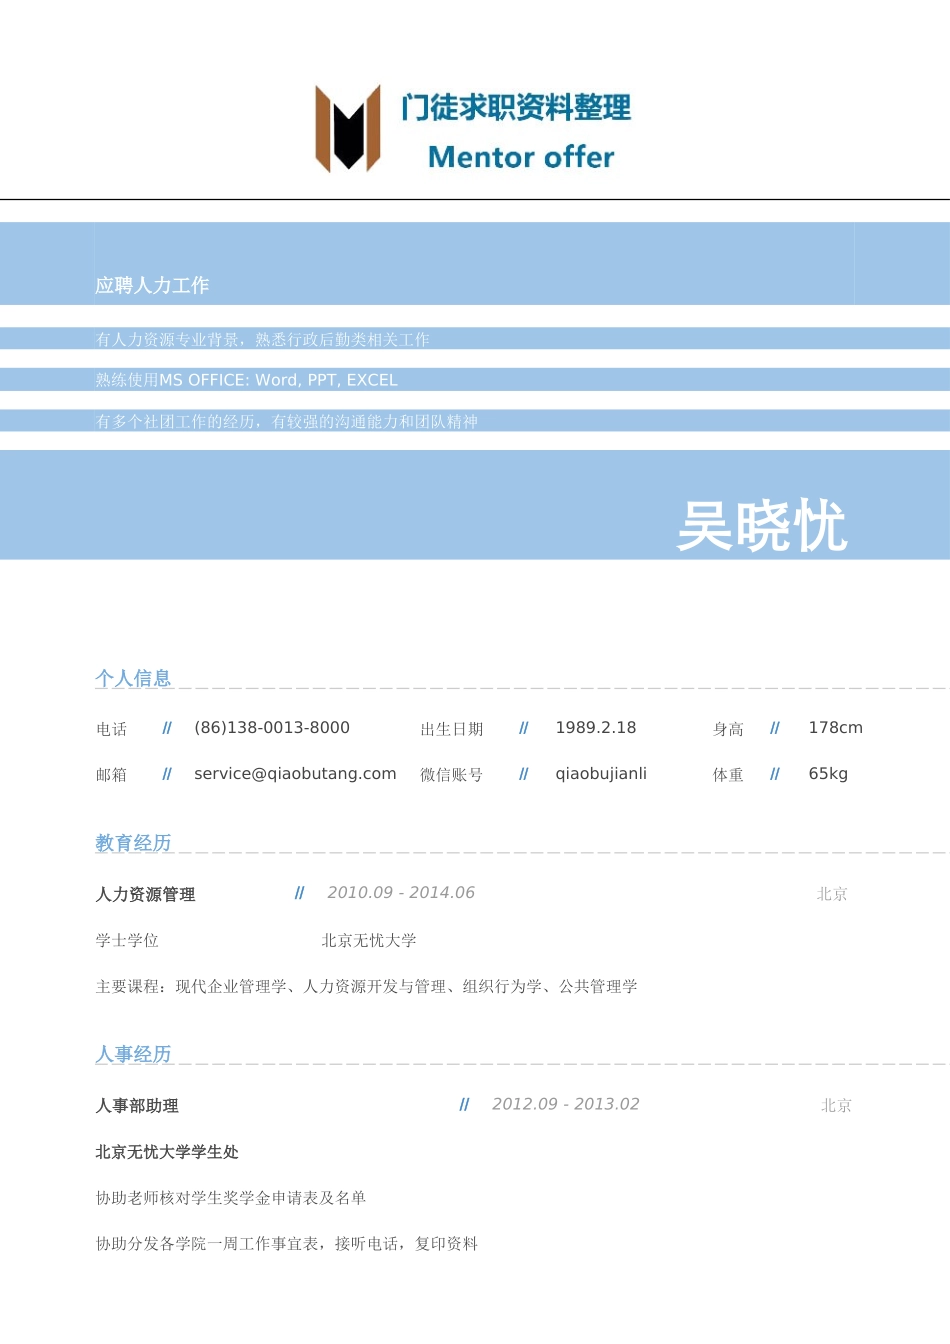Select the 应聘人力工作 header banner
Viewport: 950px width, 1344px height.
coord(152,285)
